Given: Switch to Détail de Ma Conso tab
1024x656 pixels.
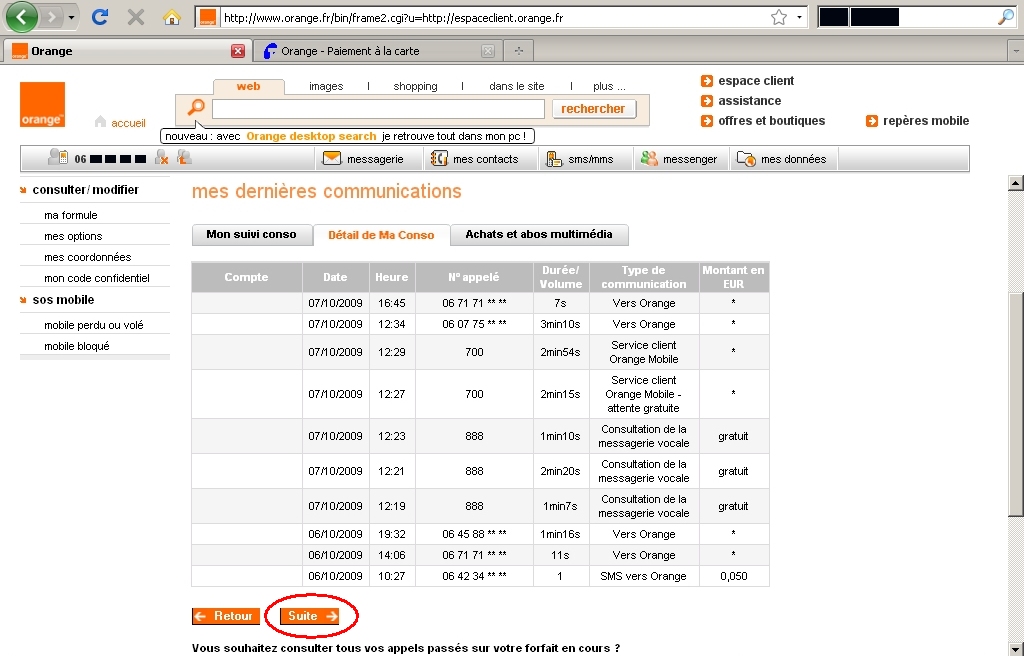Looking at the screenshot, I should (381, 235).
